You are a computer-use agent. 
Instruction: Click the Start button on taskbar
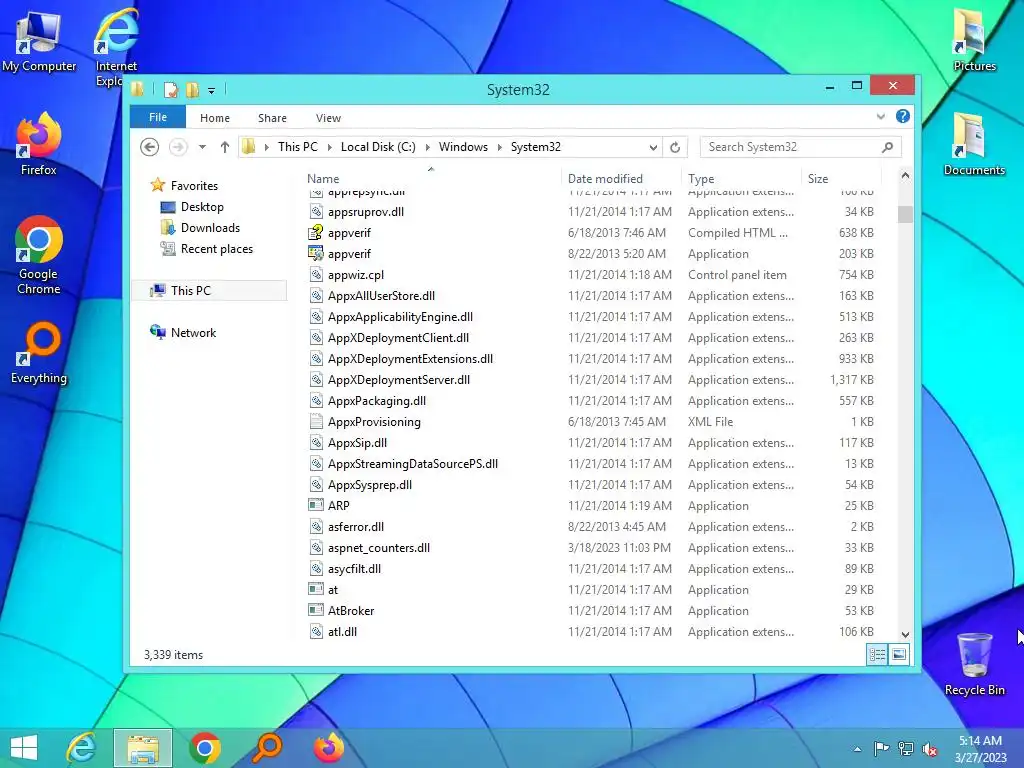(24, 748)
